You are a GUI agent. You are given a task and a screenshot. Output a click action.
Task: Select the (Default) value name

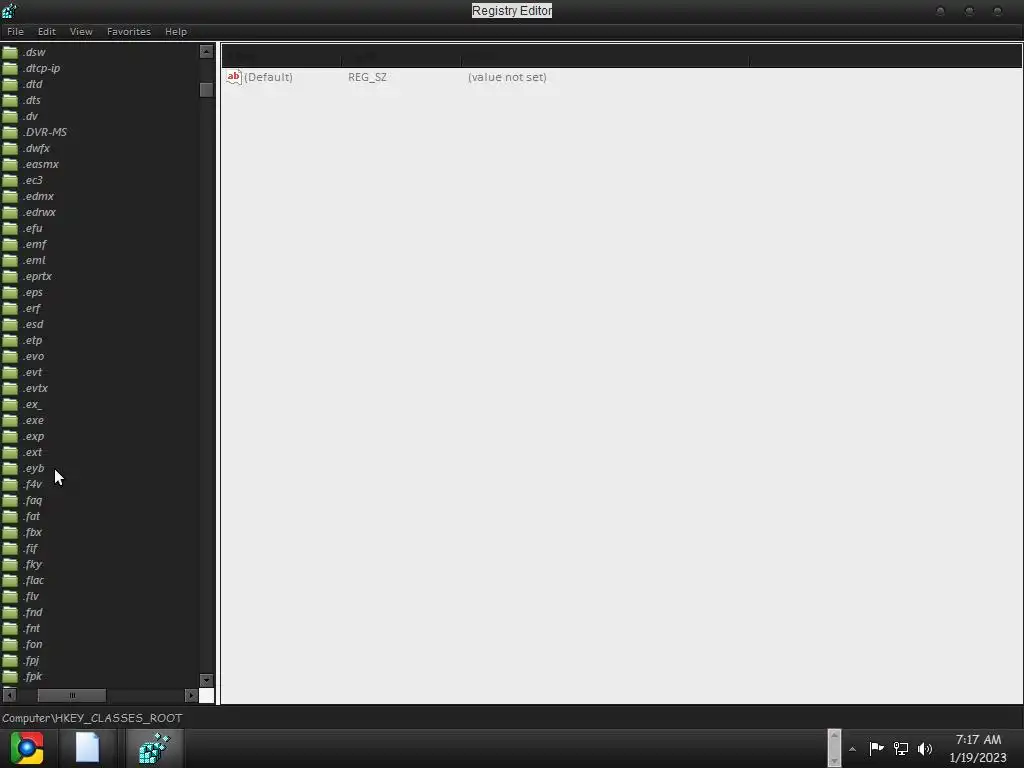point(268,77)
